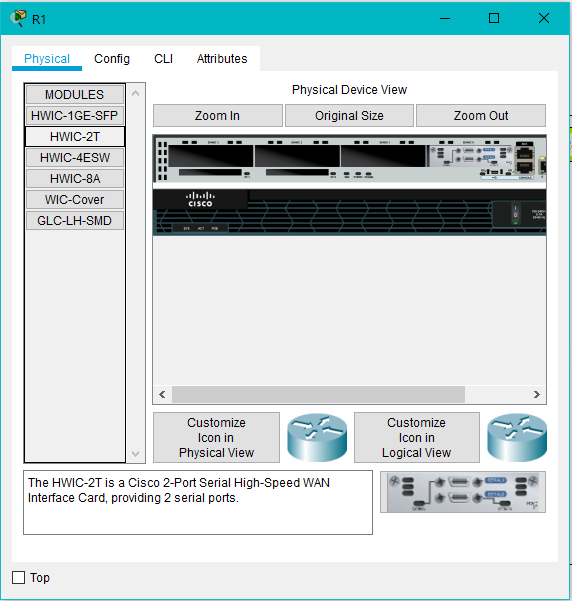This screenshot has height=601, width=572.
Task: Click the router icon beside Physical View customize
Action: click(x=317, y=437)
